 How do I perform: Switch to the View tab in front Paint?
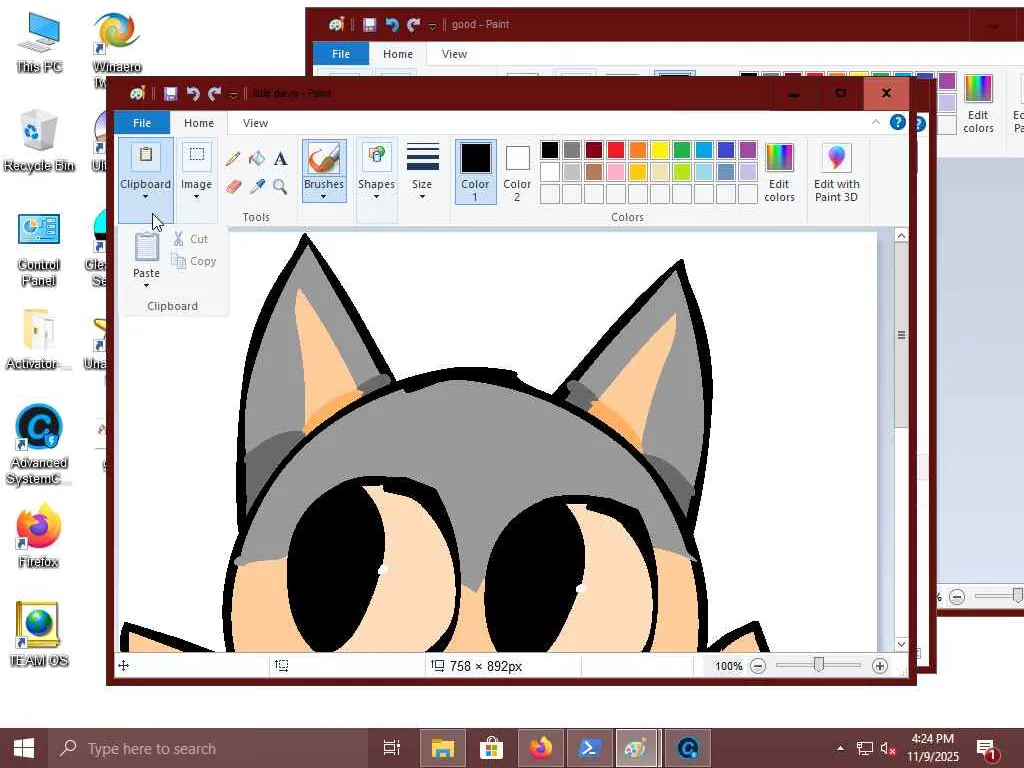click(x=255, y=123)
